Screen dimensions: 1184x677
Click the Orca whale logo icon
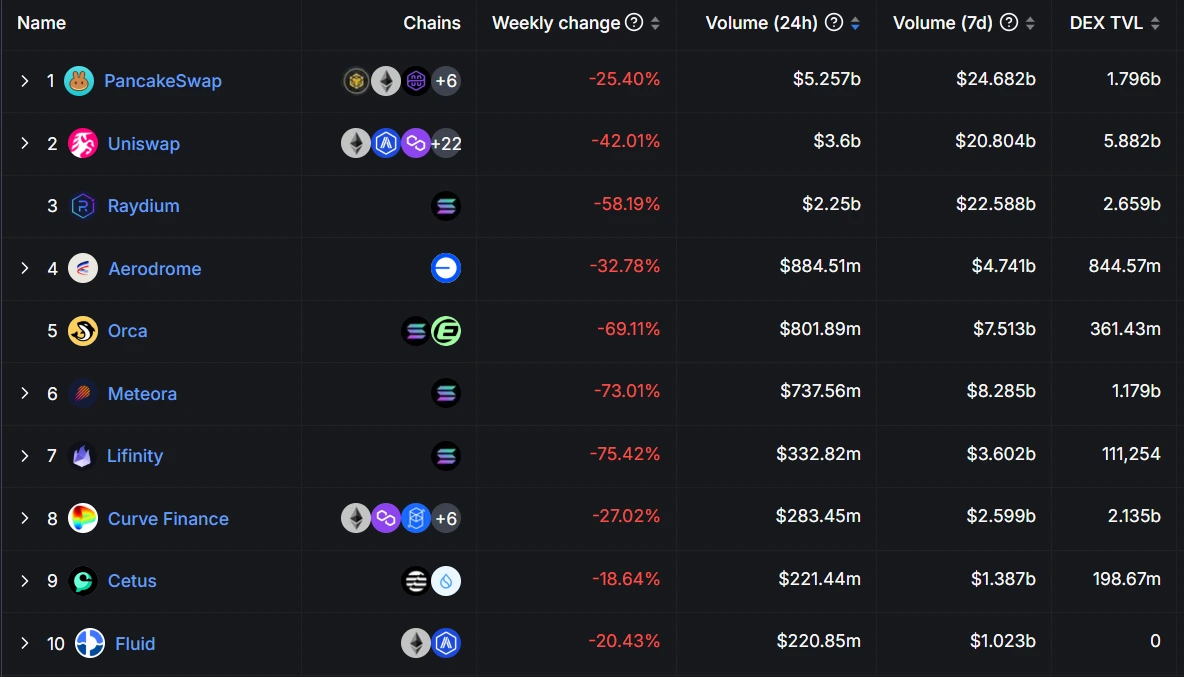click(x=83, y=331)
